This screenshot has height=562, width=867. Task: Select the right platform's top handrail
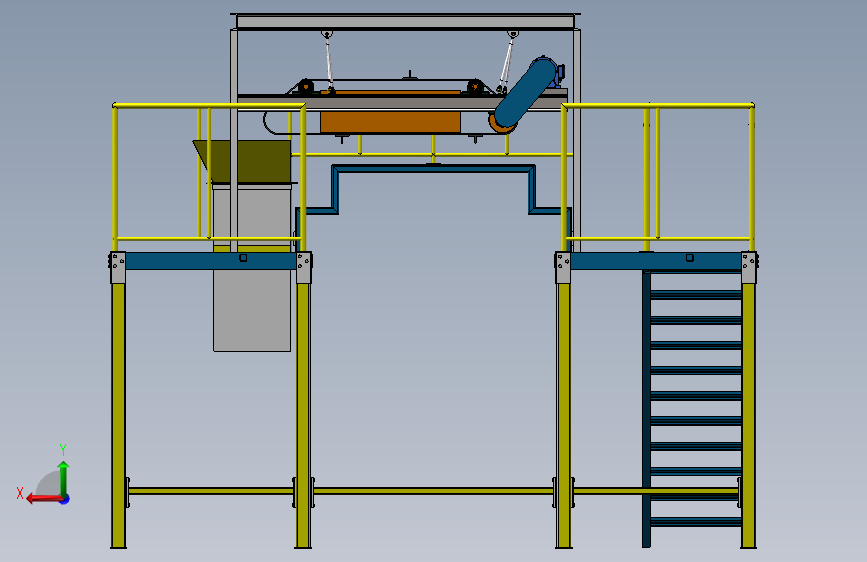[658, 105]
